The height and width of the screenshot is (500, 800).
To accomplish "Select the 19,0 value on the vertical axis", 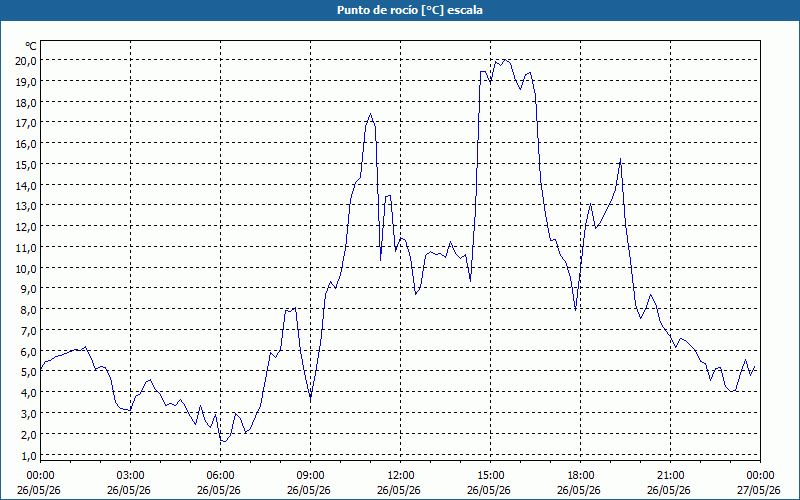I will [26, 82].
